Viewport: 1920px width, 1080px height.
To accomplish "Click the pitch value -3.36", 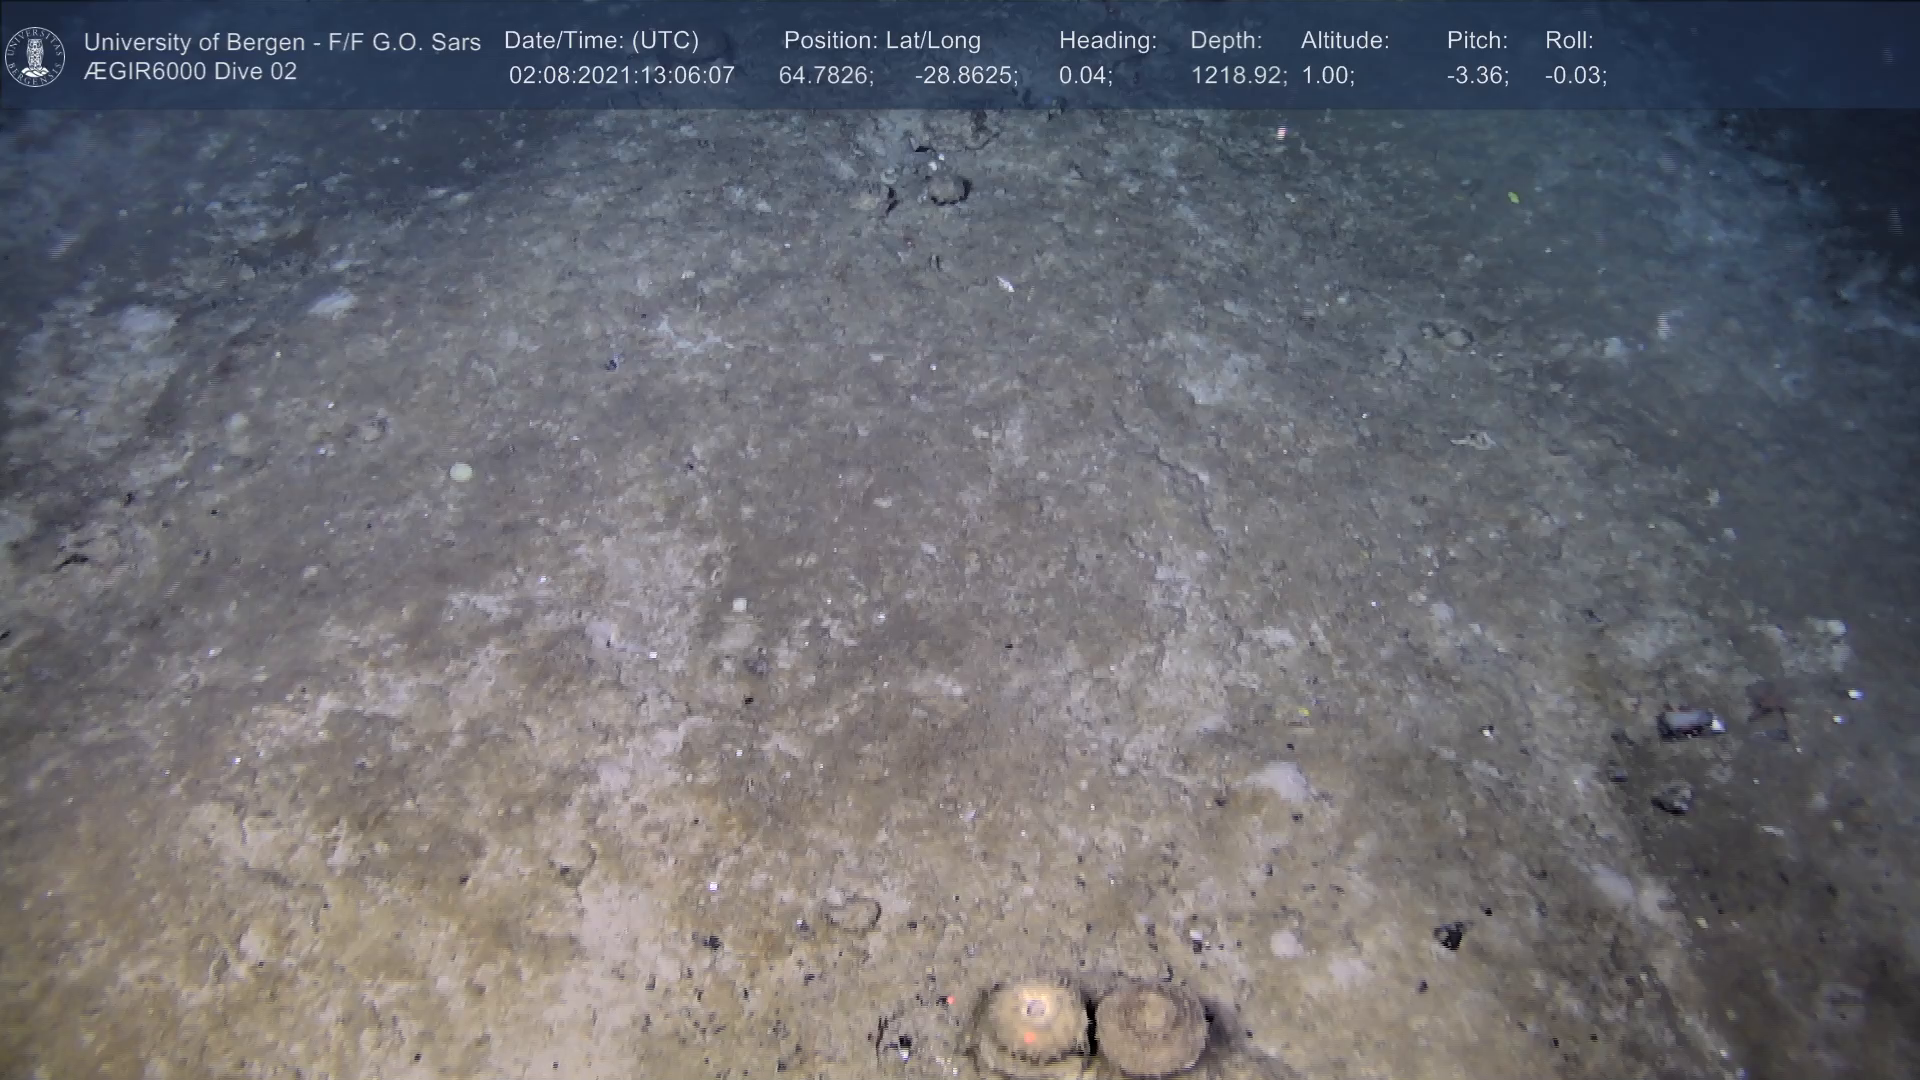I will 1477,76.
